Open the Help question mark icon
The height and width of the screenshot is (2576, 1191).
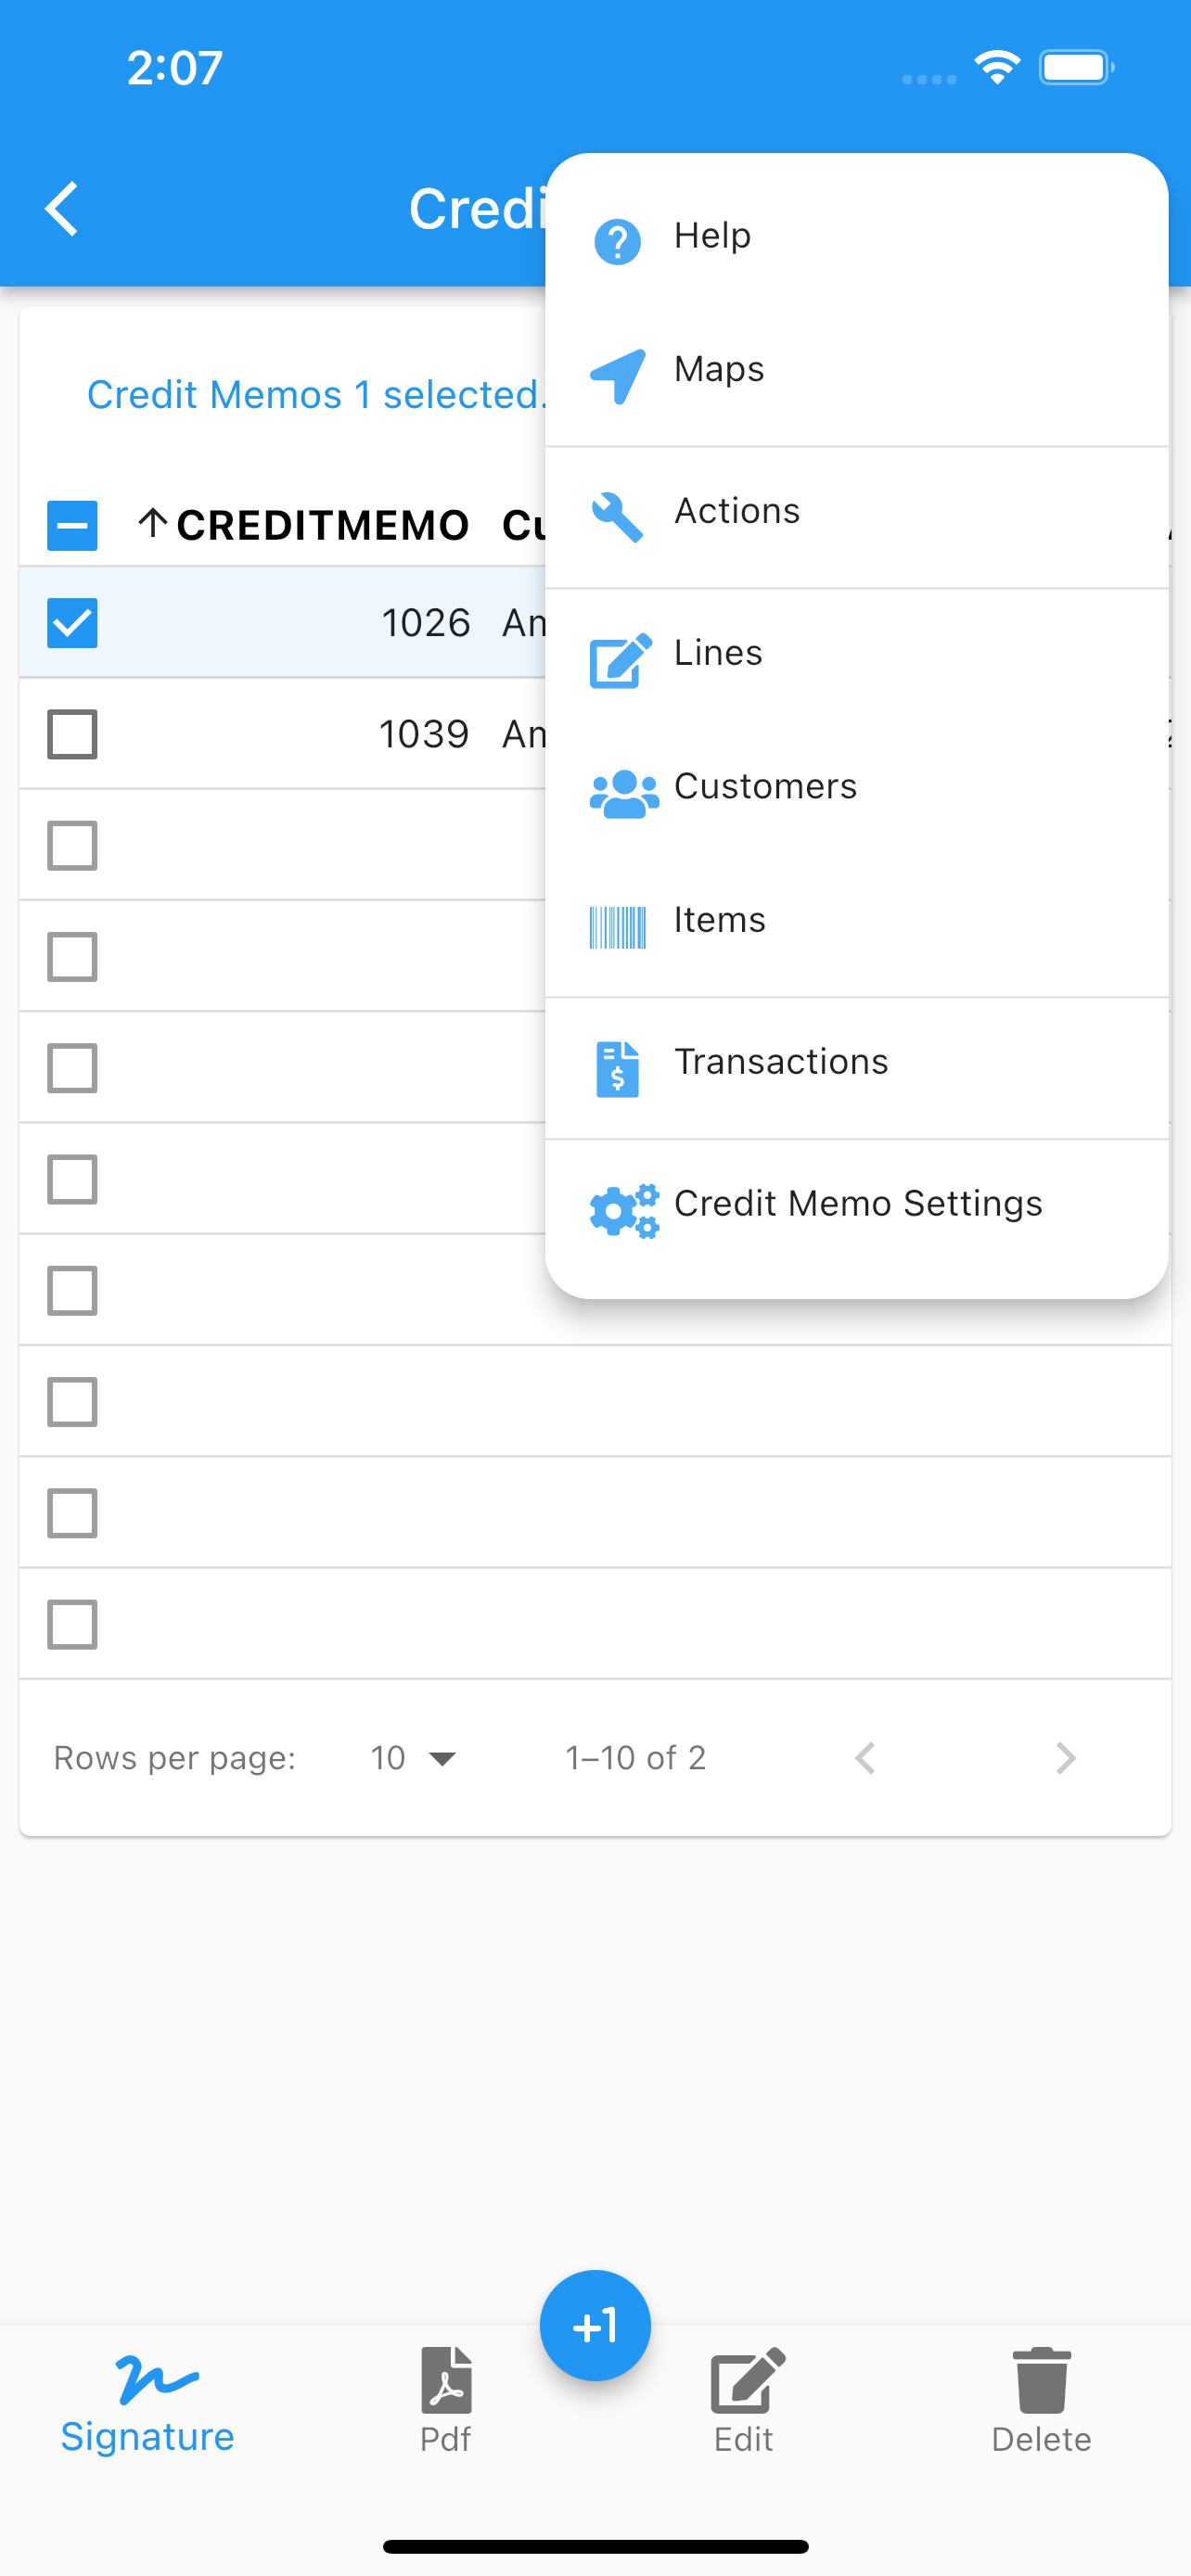(617, 241)
